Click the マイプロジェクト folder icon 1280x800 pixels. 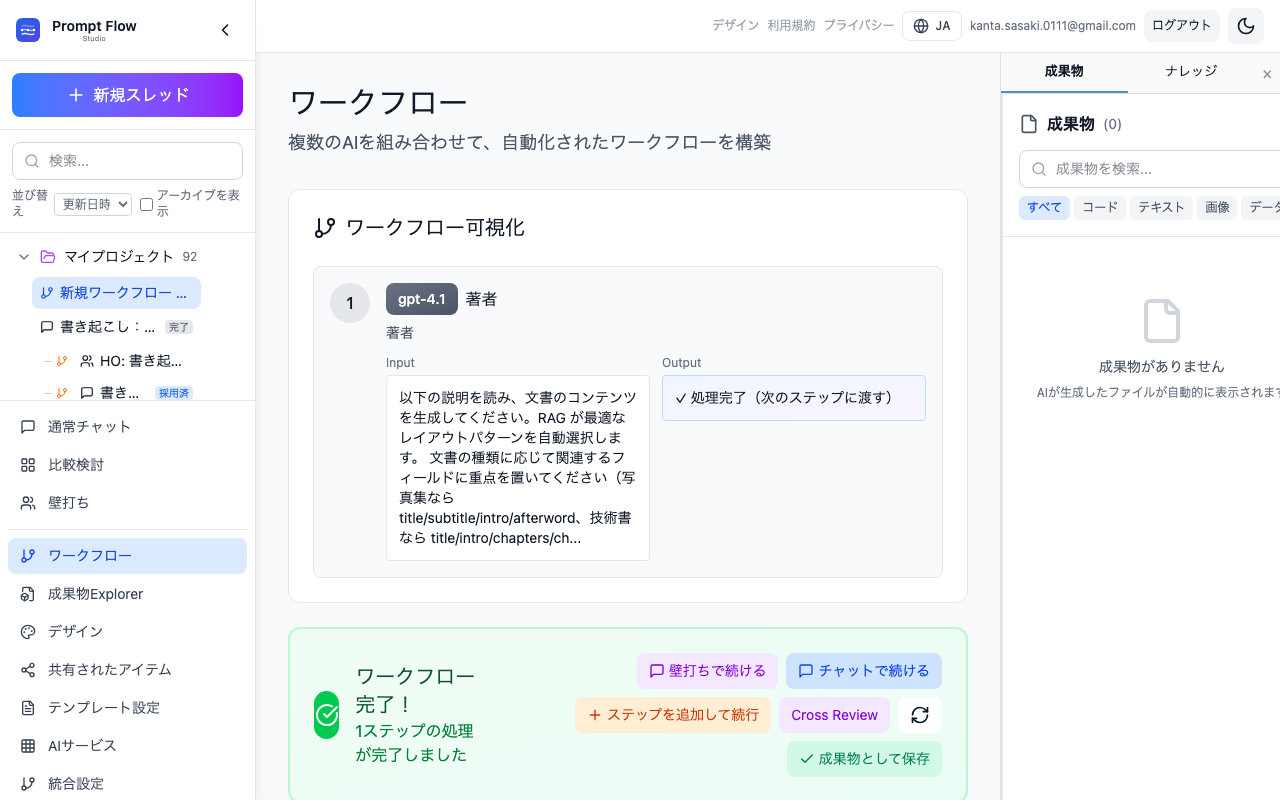click(x=48, y=257)
